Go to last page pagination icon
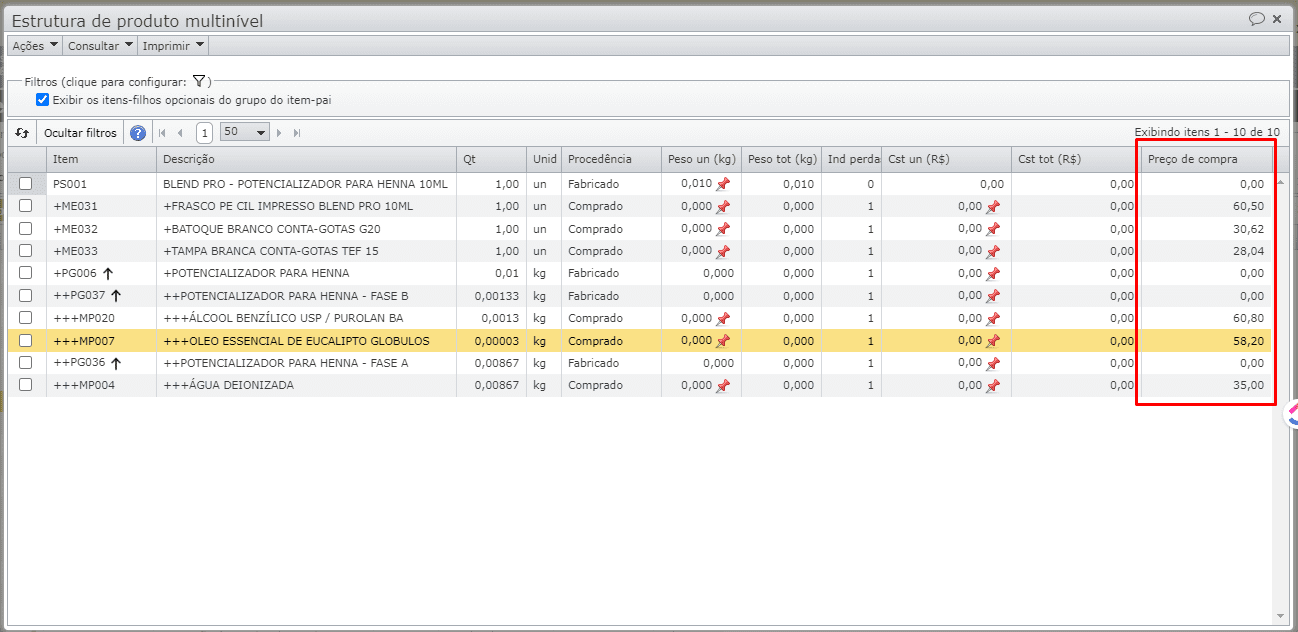This screenshot has height=632, width=1298. click(x=297, y=133)
